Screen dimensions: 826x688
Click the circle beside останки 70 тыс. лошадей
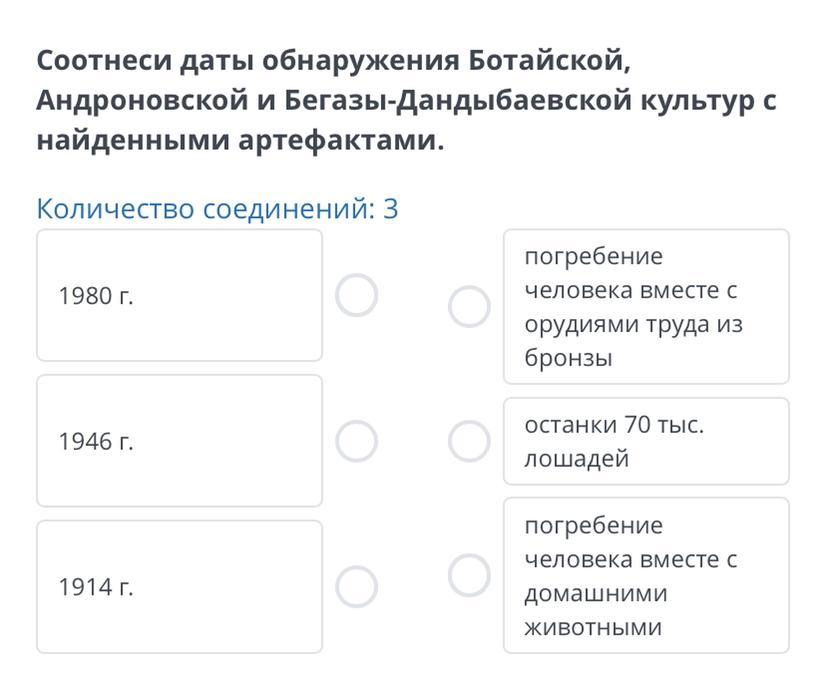468,441
